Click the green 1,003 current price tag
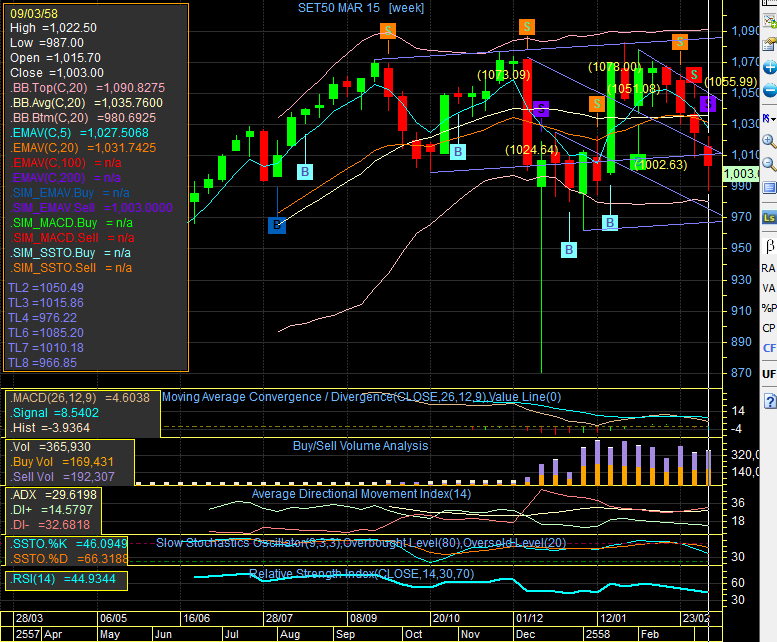Image resolution: width=777 pixels, height=642 pixels. coord(740,173)
